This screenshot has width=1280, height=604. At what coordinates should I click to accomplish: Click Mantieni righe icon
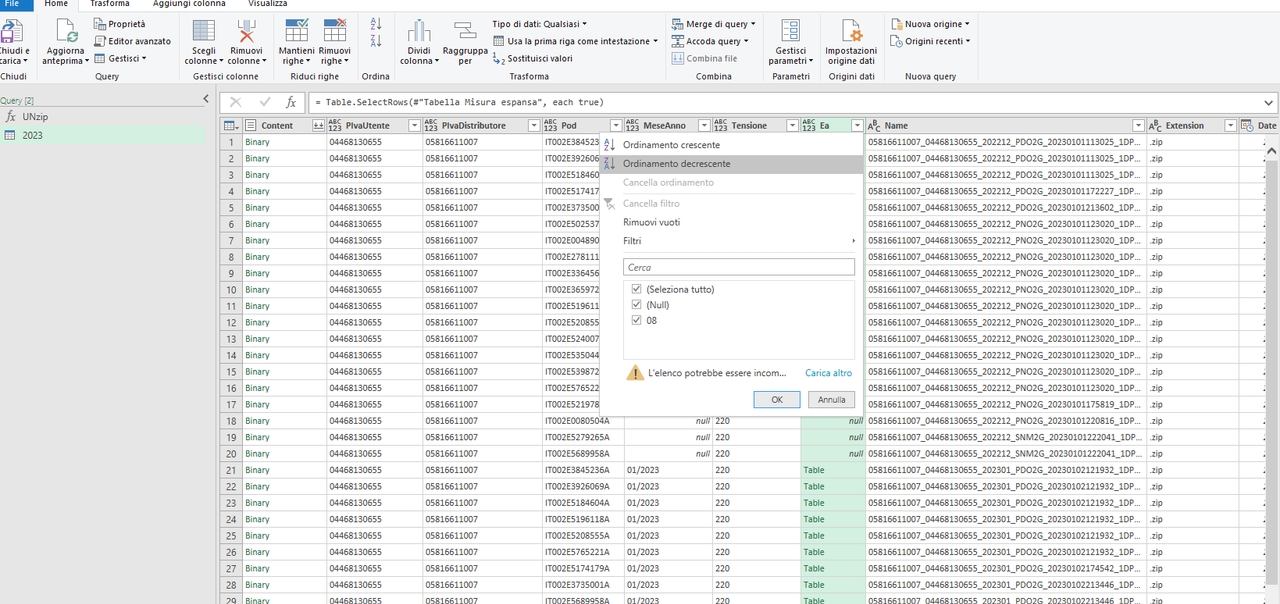[x=297, y=30]
